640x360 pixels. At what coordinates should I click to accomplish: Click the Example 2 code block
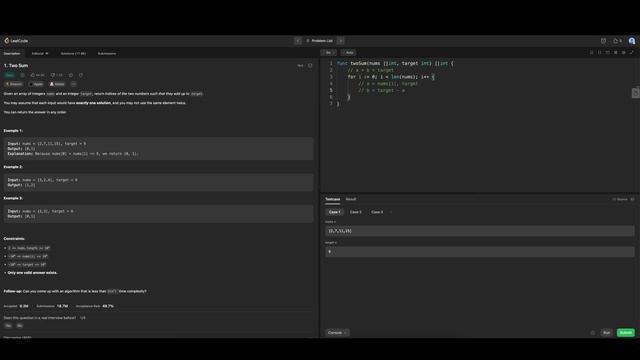click(158, 182)
